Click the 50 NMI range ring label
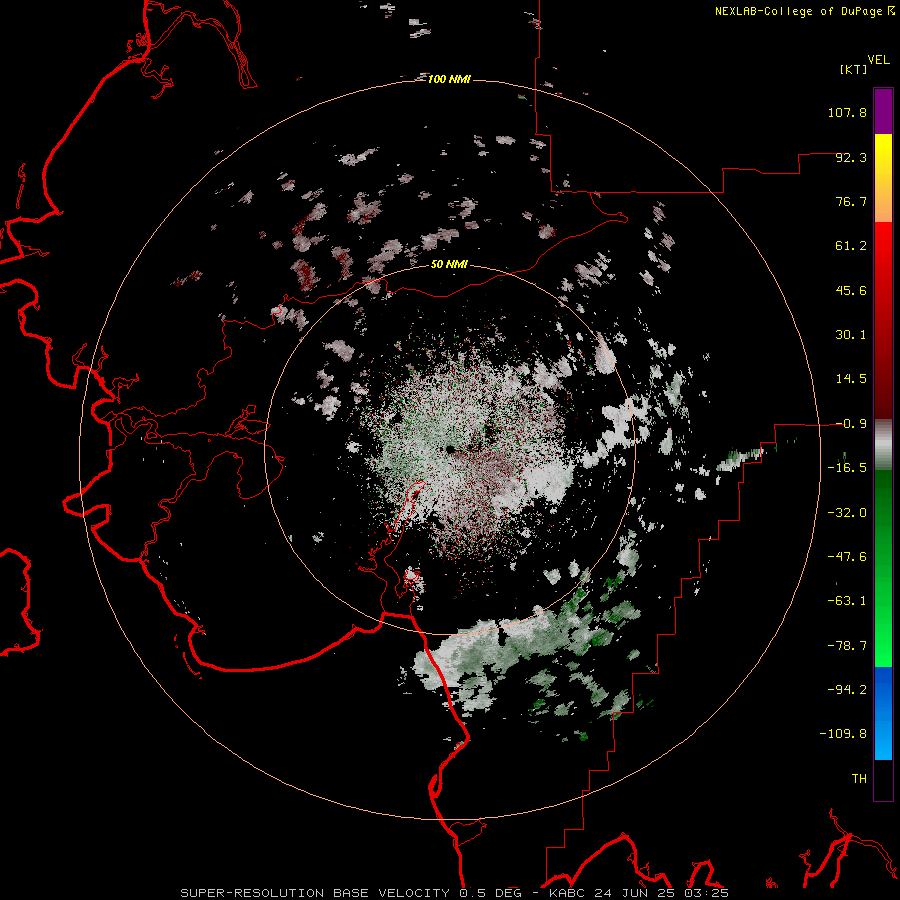This screenshot has height=900, width=900. (449, 264)
